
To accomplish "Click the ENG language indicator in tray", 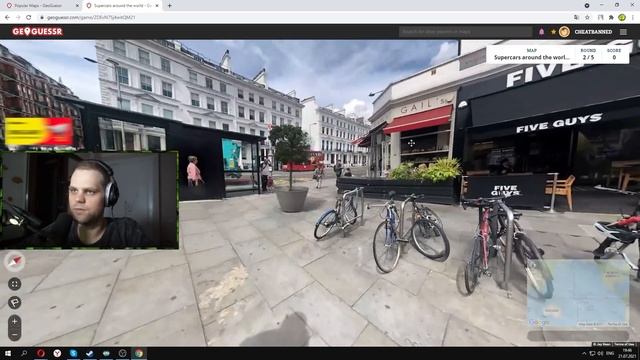I will (x=610, y=353).
